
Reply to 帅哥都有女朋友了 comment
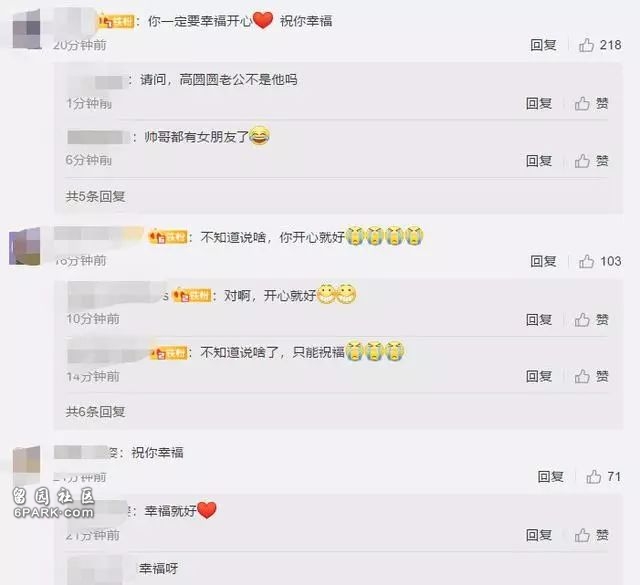pos(539,161)
